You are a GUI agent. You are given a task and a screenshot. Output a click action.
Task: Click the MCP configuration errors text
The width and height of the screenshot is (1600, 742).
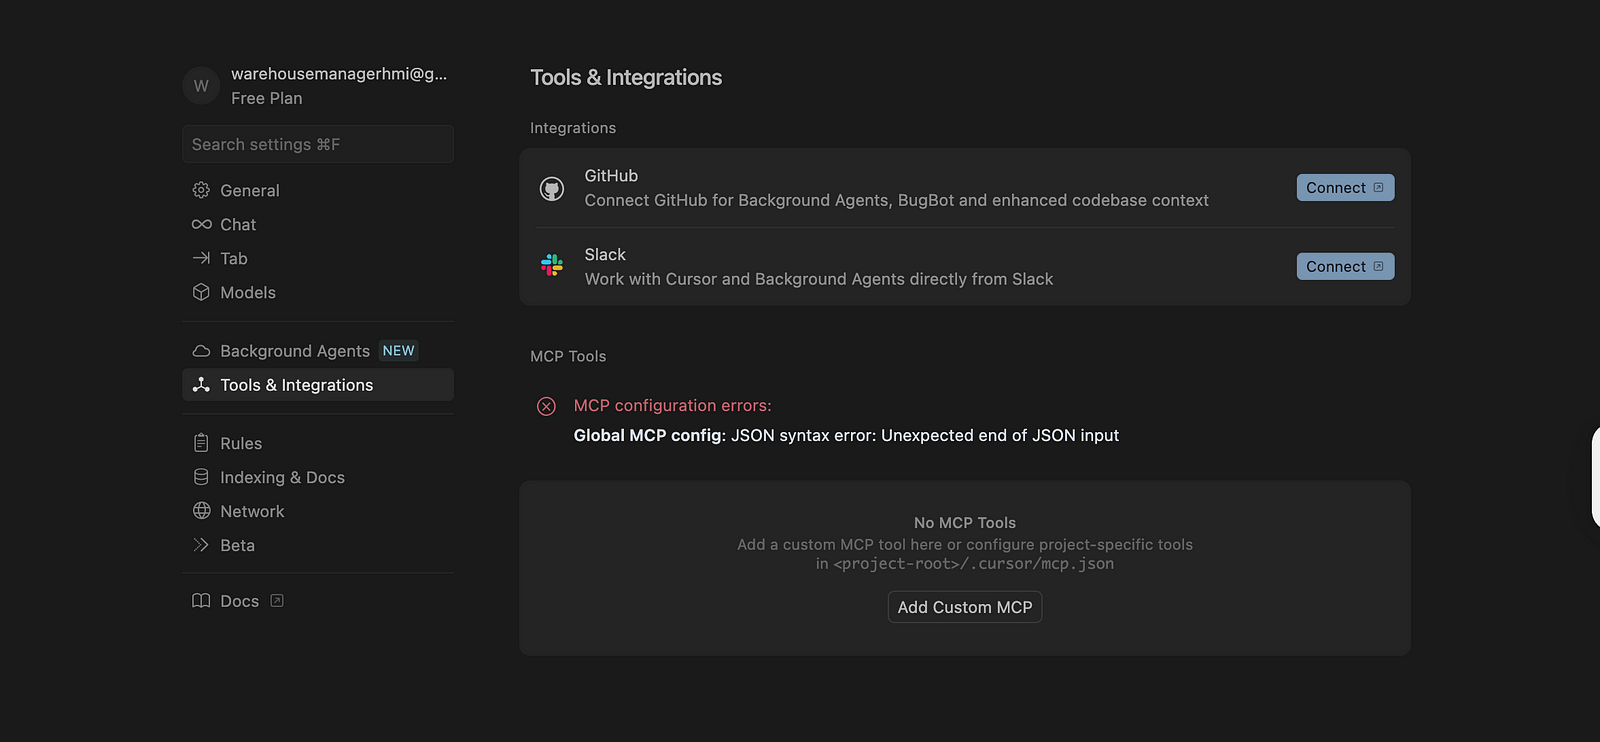coord(673,405)
